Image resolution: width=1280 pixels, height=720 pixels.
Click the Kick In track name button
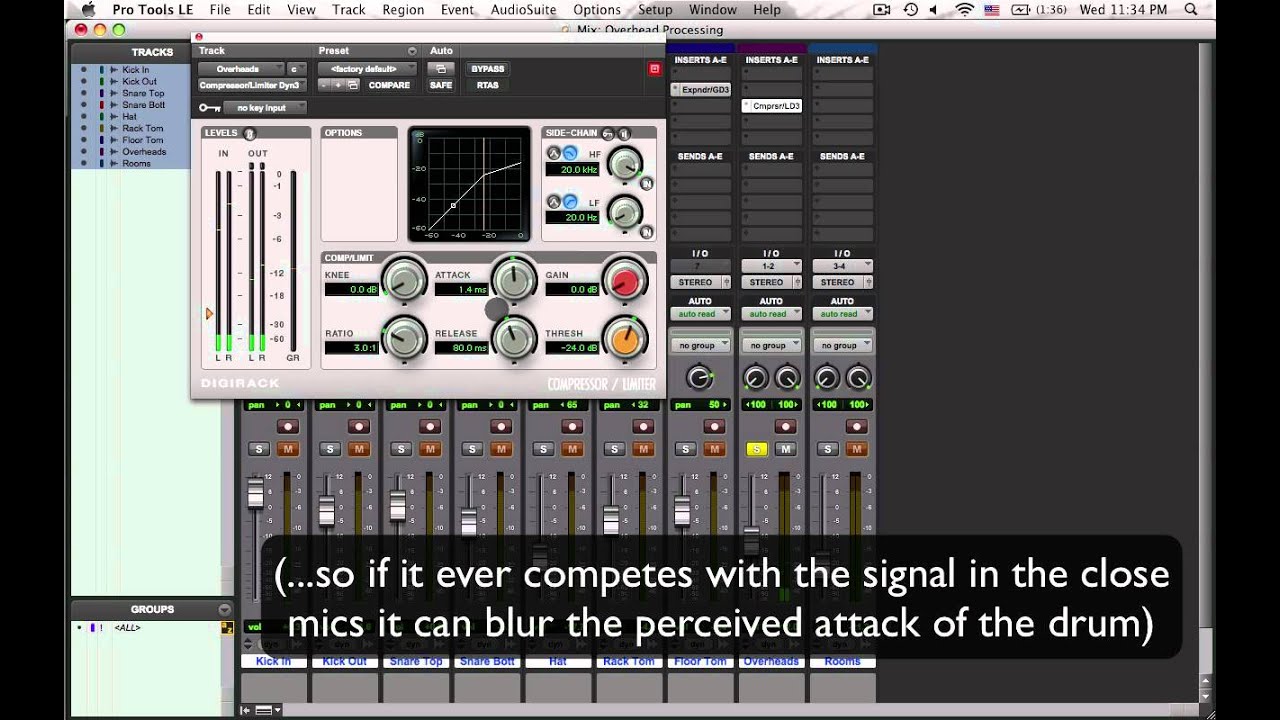point(273,661)
